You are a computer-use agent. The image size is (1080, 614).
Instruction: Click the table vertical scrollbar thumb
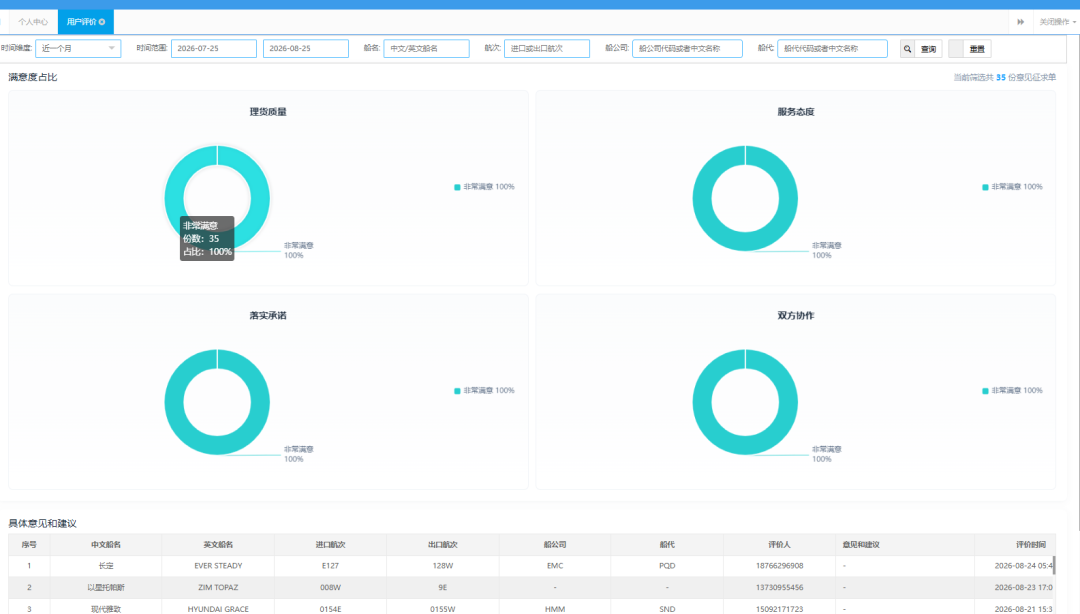(x=1054, y=565)
